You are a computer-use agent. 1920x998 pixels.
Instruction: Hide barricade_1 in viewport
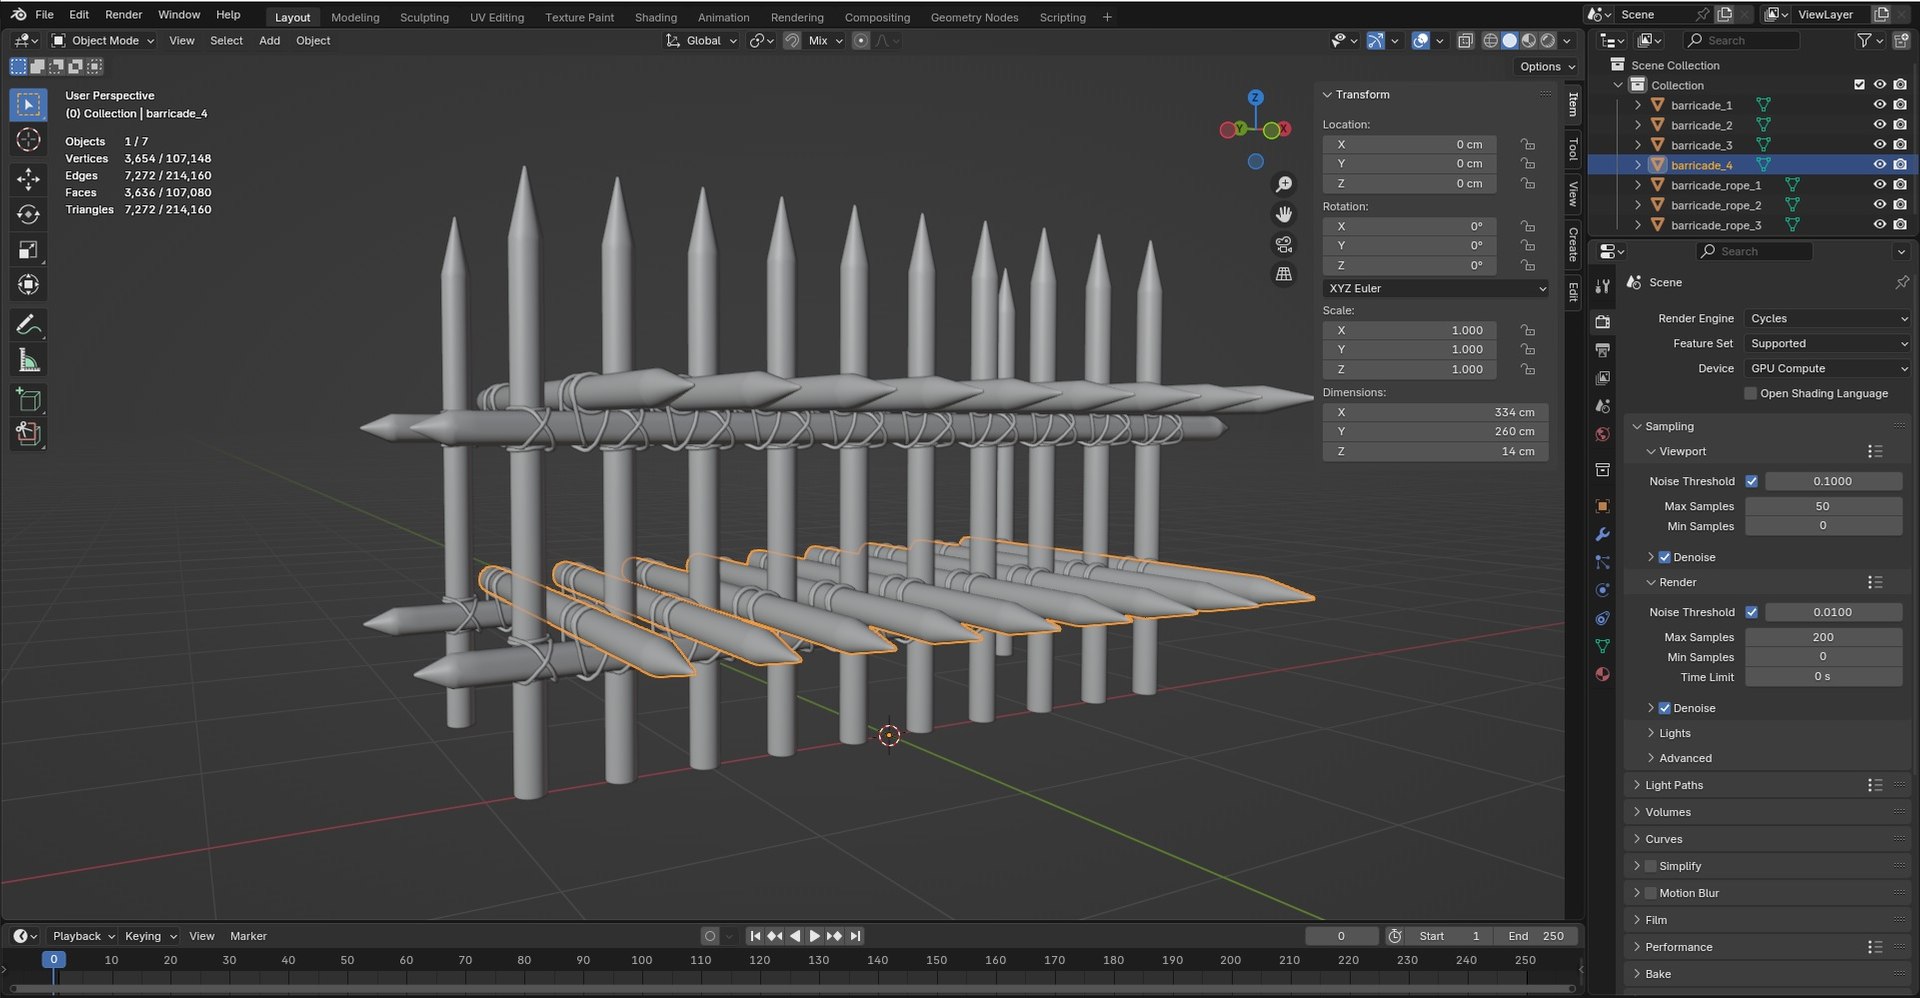pos(1879,105)
